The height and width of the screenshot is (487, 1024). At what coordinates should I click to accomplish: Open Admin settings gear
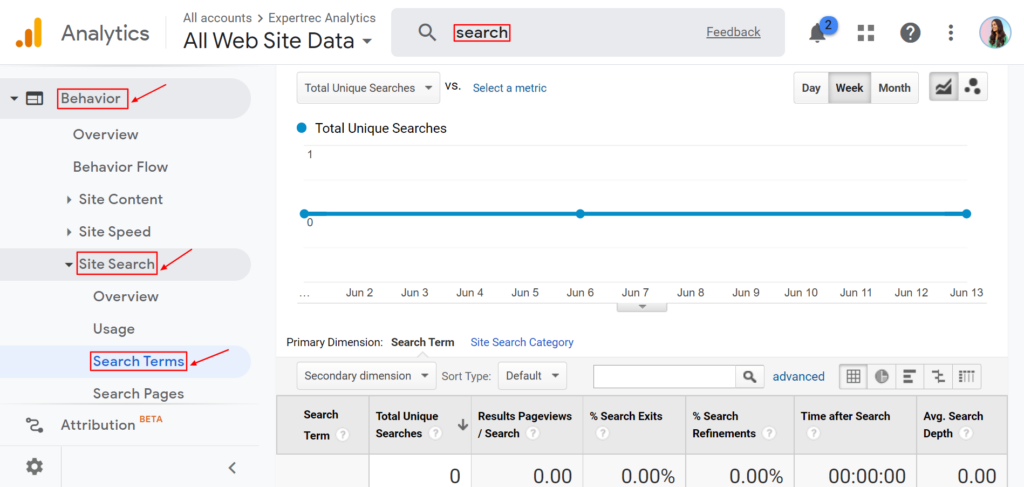click(x=34, y=466)
